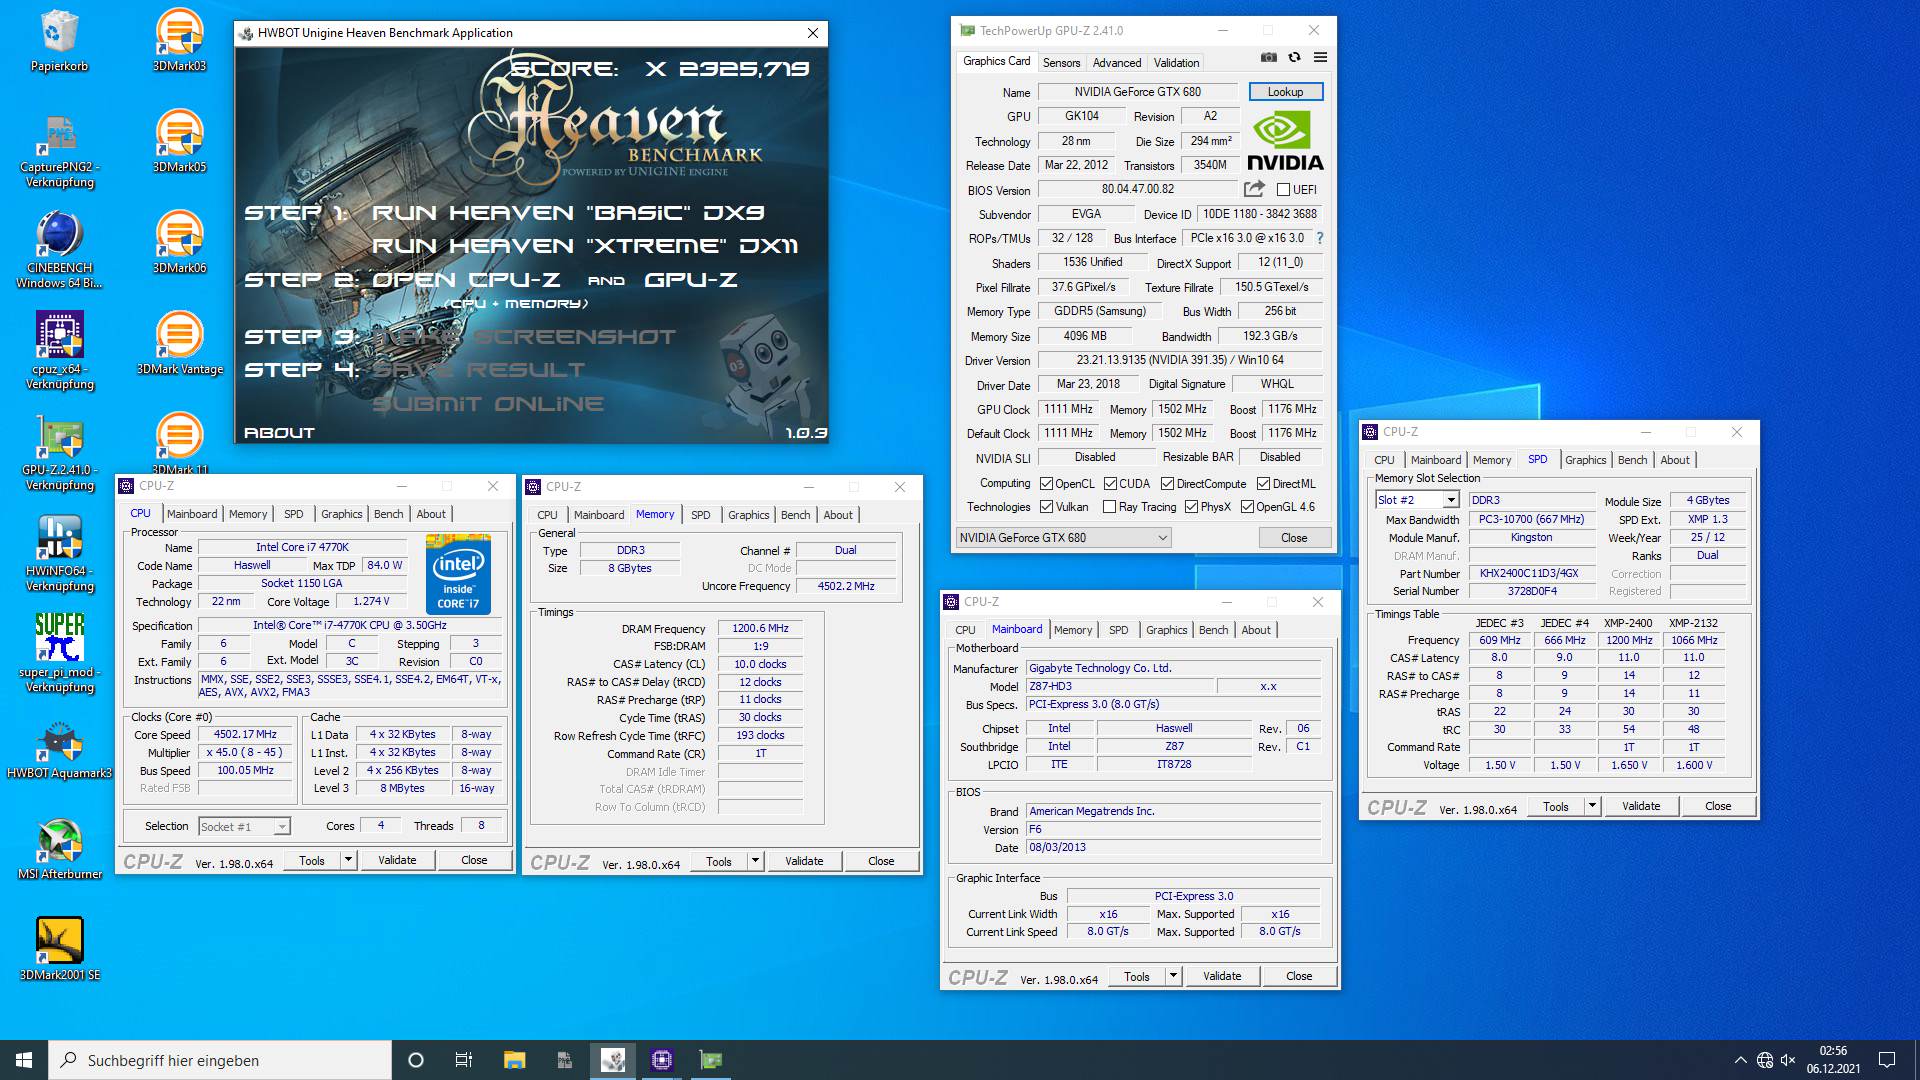Open the 3DMark03 desktop shortcut

pos(179,40)
